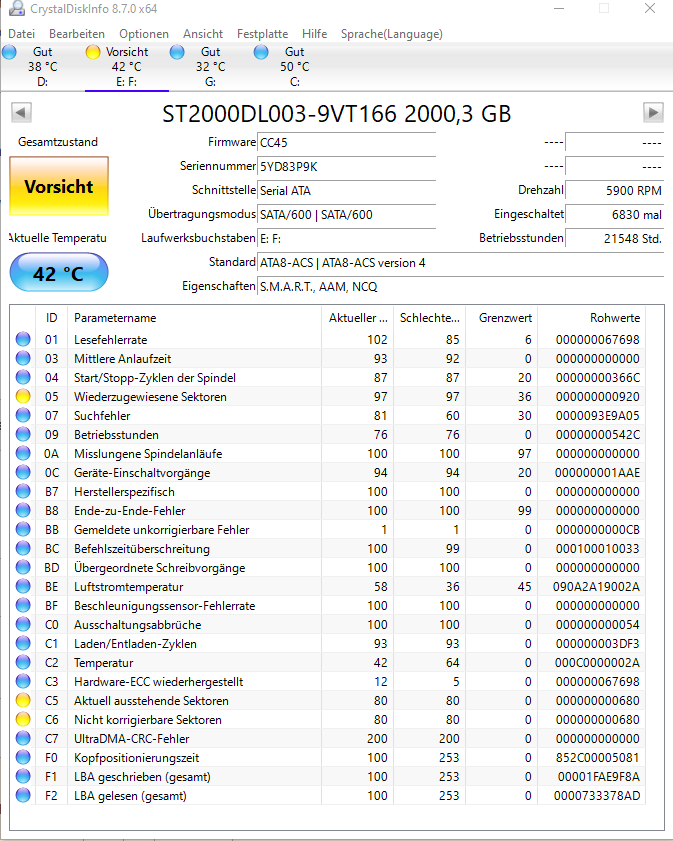Viewport: 673px width, 841px height.
Task: Click the blue orb beside Suchfehler
Action: coord(23,415)
